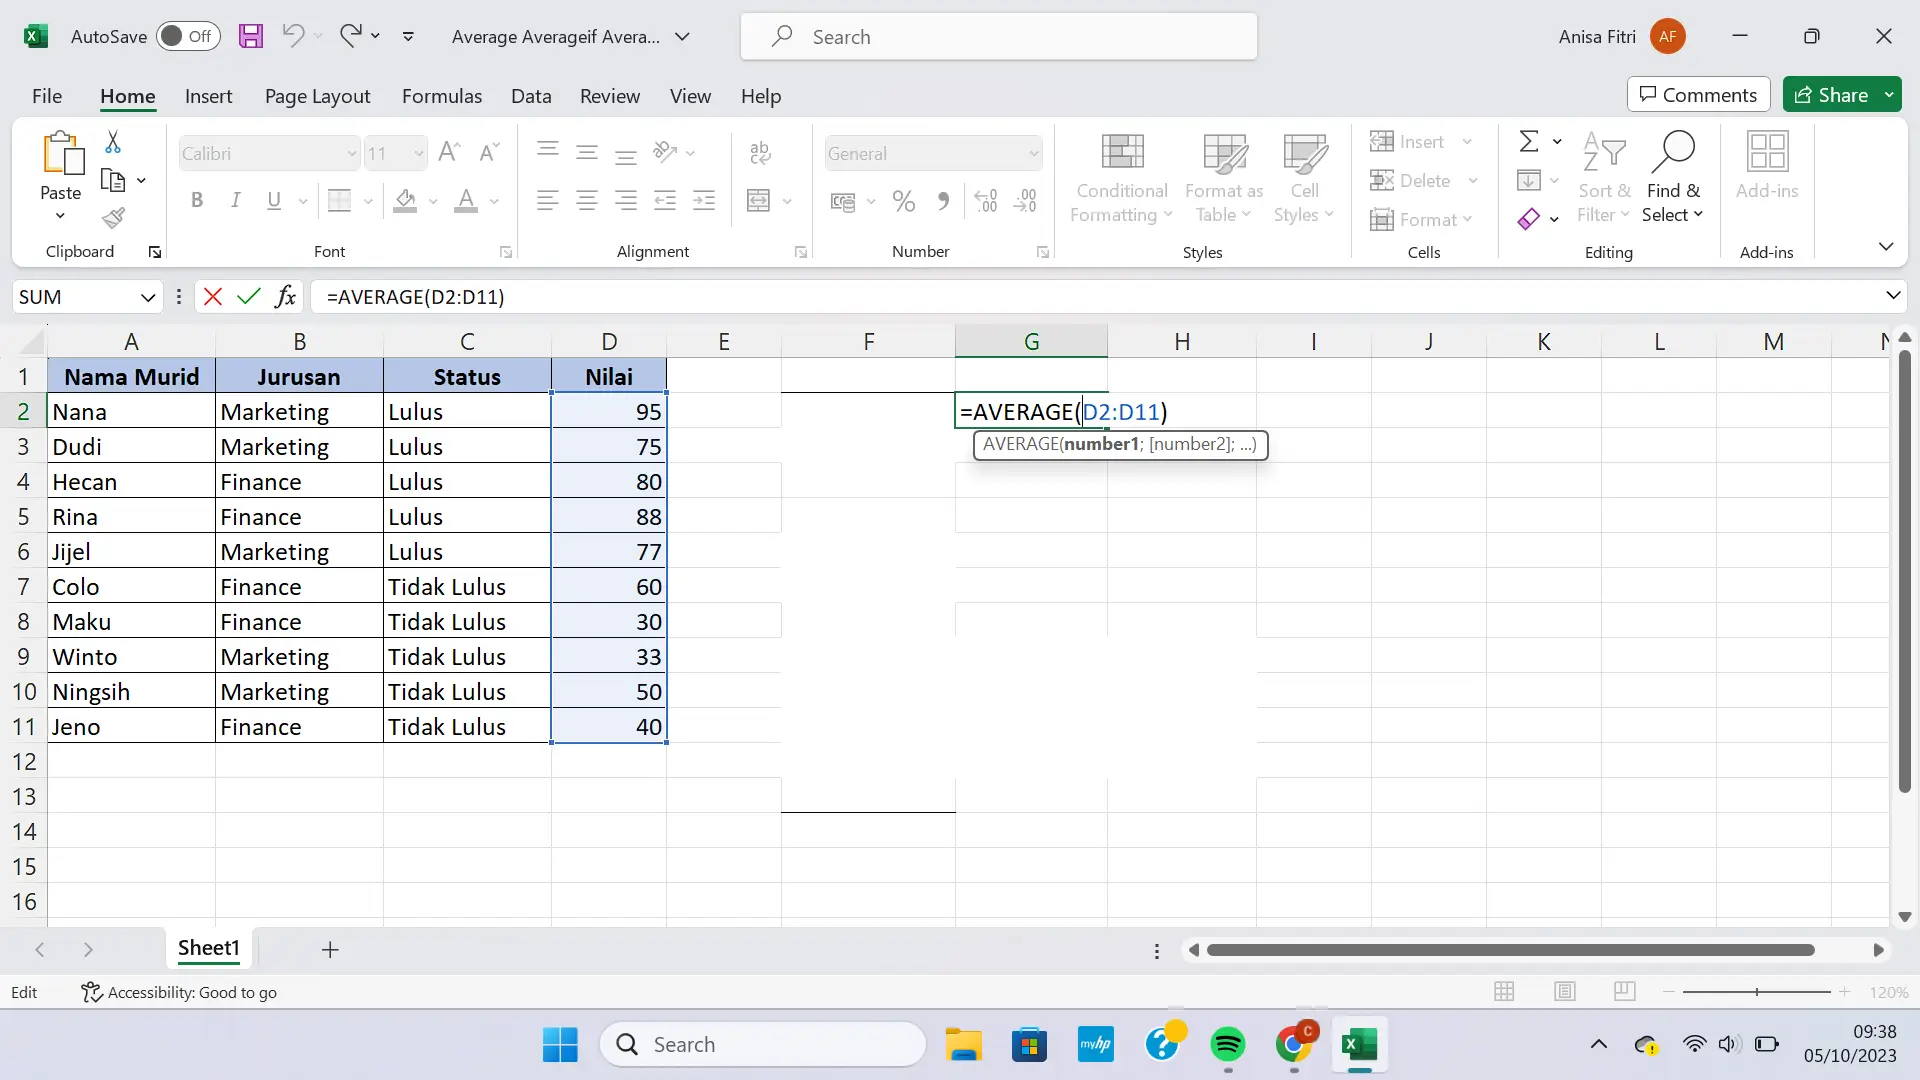Open Spotify from the taskbar

pos(1228,1045)
